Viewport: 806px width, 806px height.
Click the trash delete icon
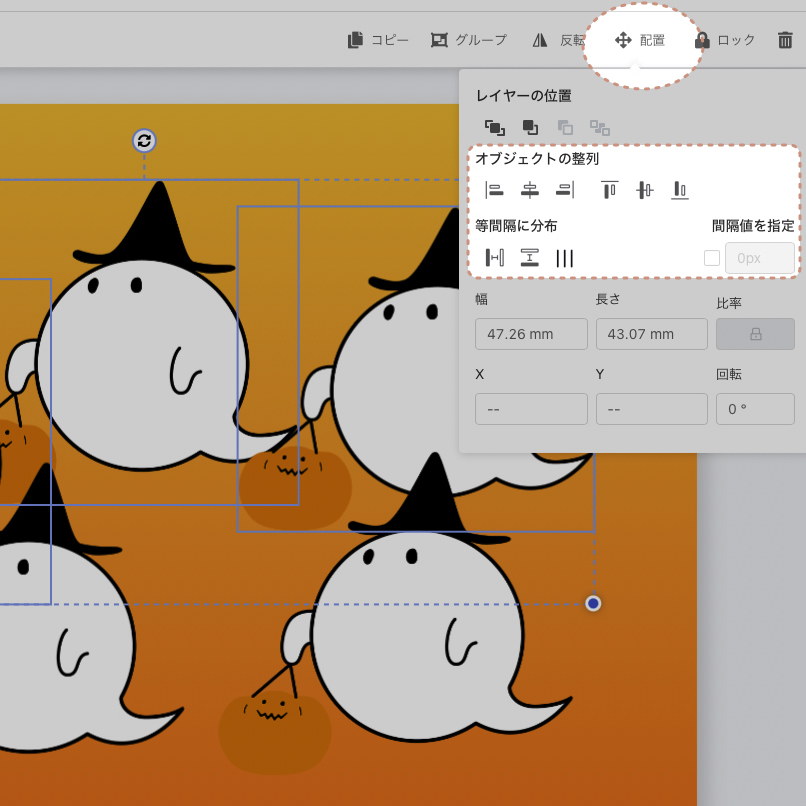point(785,40)
